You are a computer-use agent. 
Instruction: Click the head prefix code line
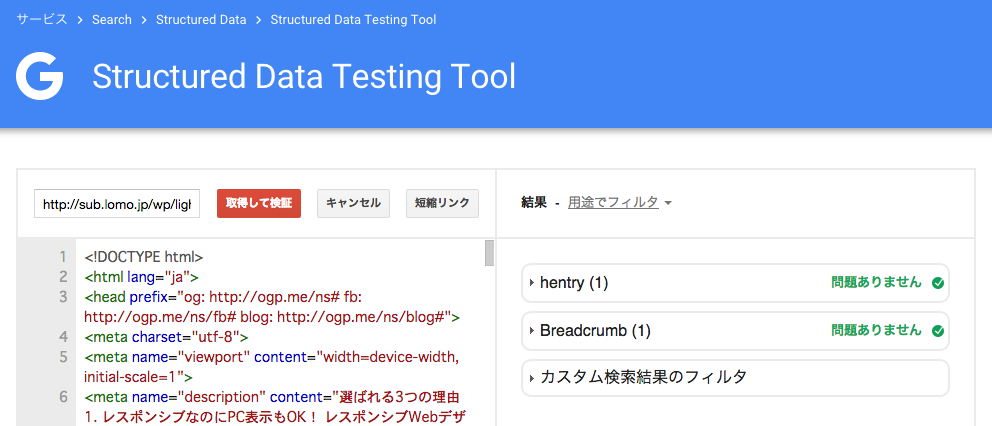[x=271, y=306]
